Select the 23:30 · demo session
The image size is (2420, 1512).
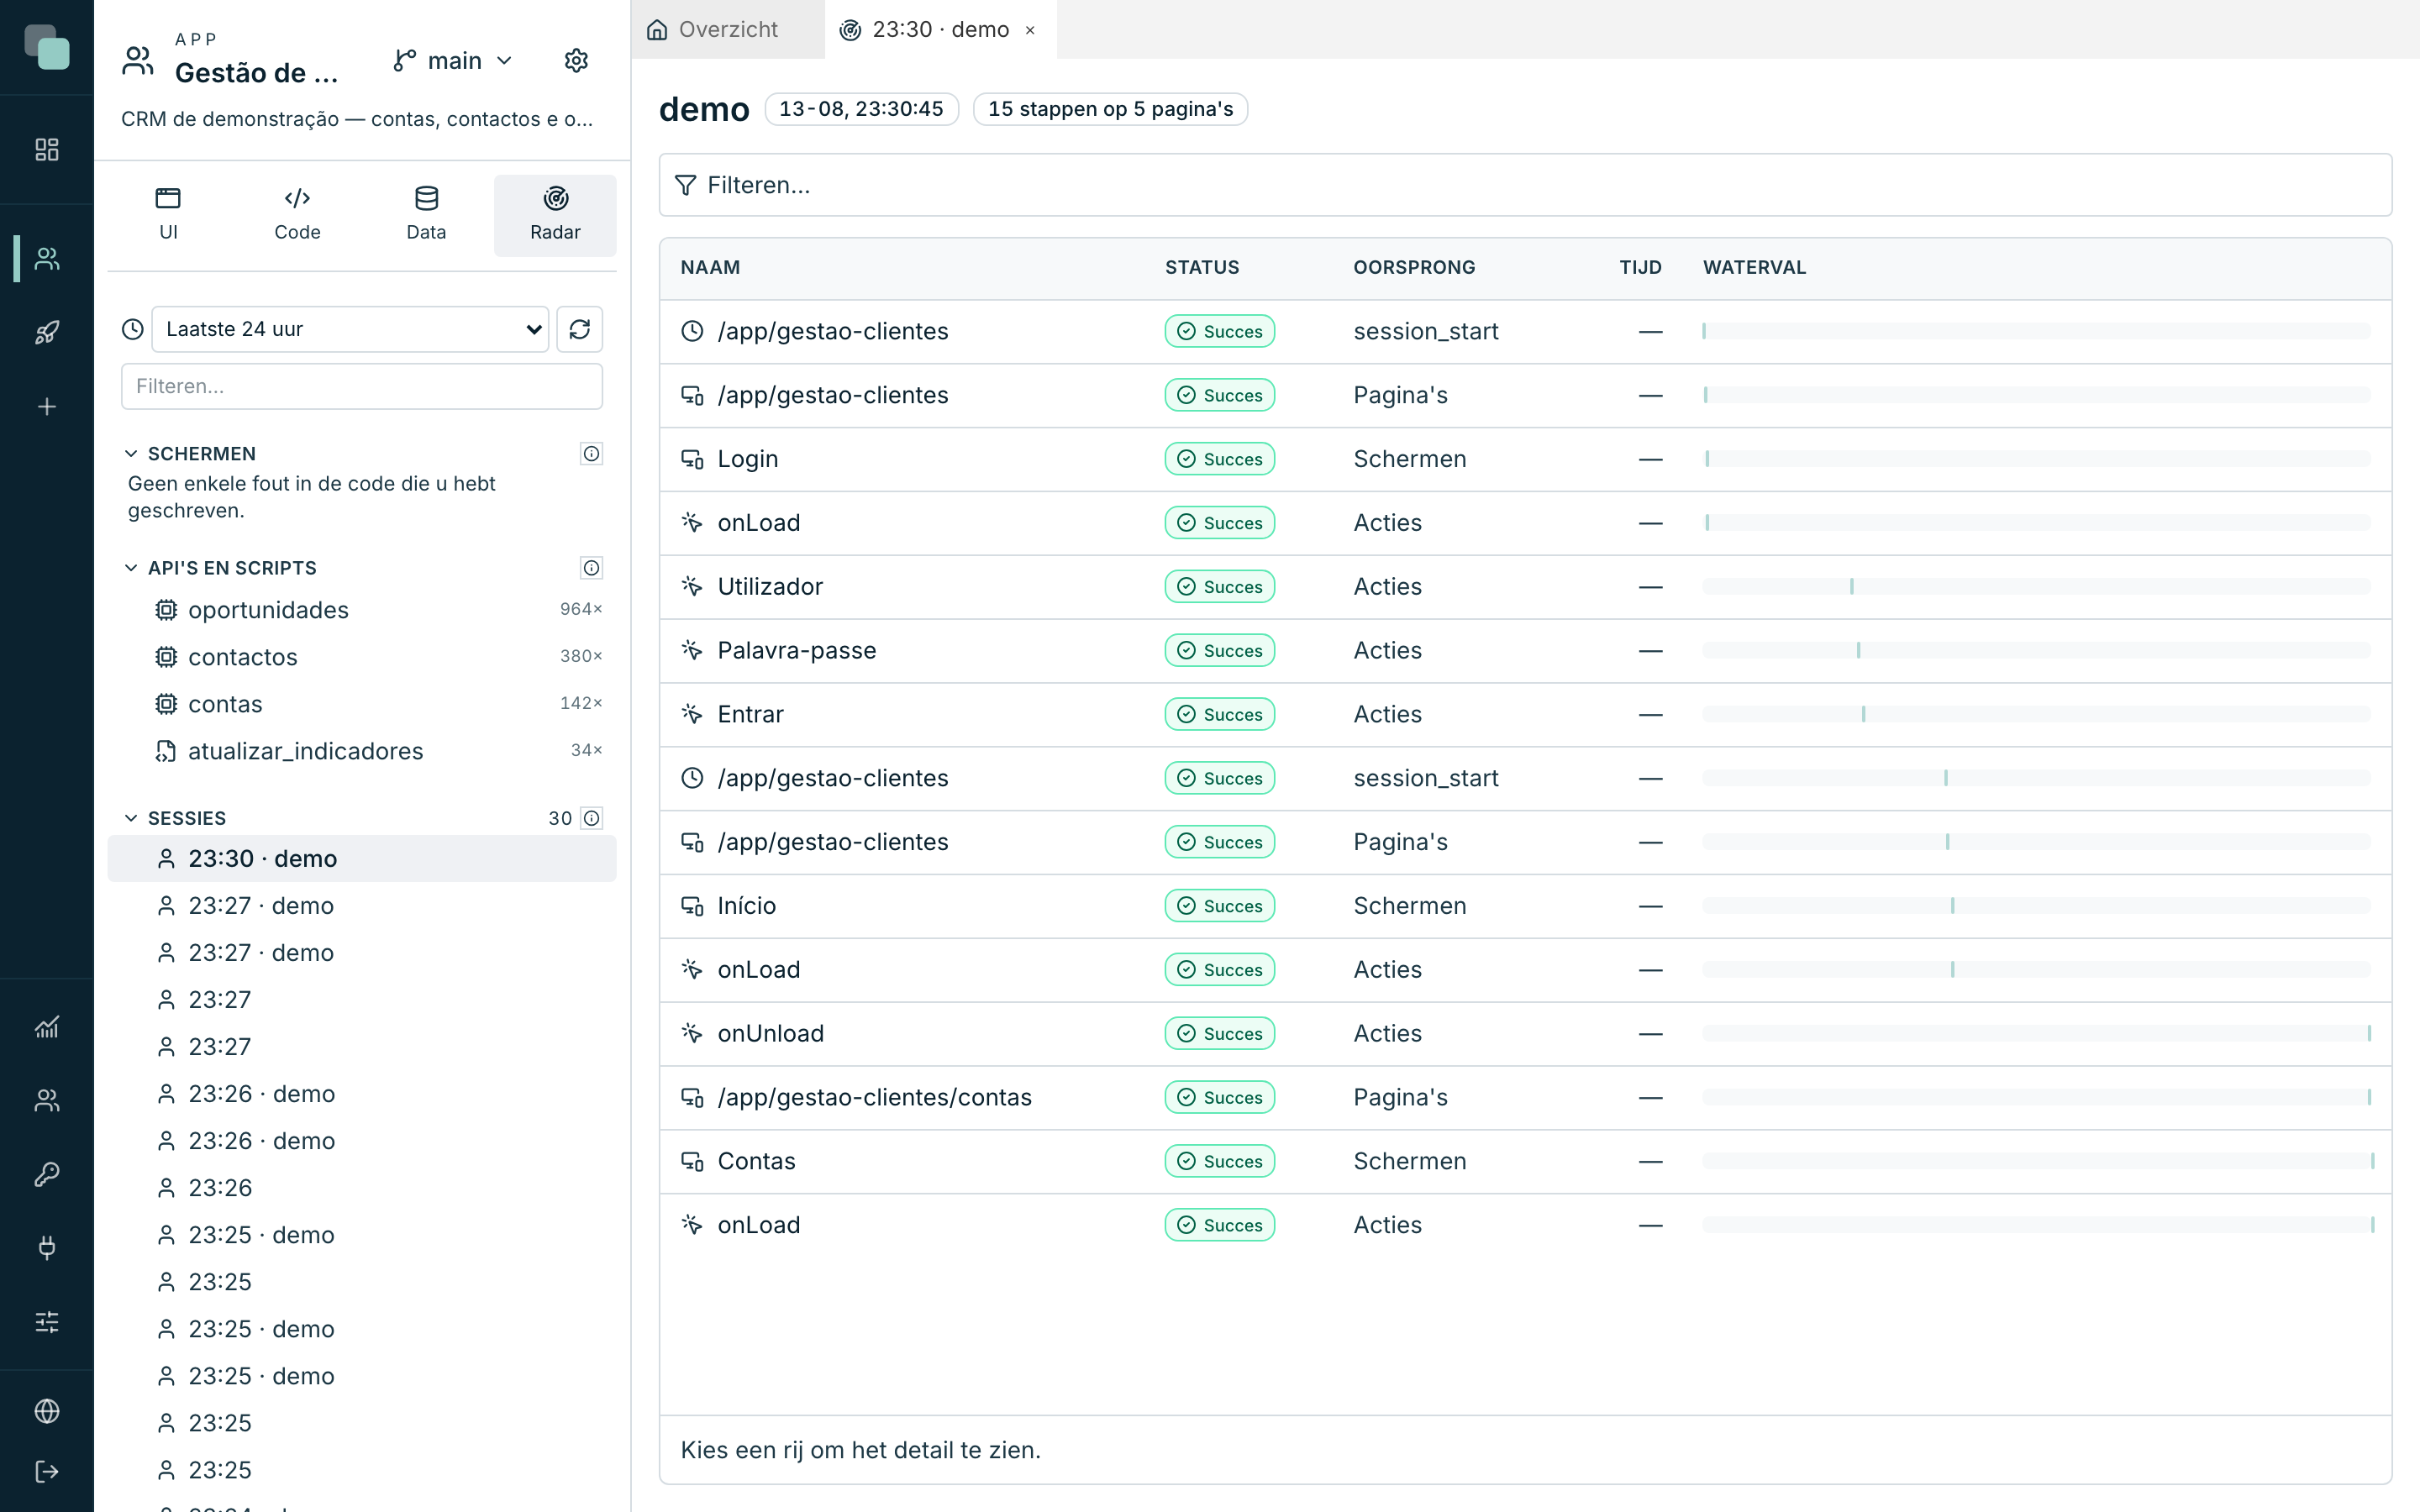tap(362, 859)
